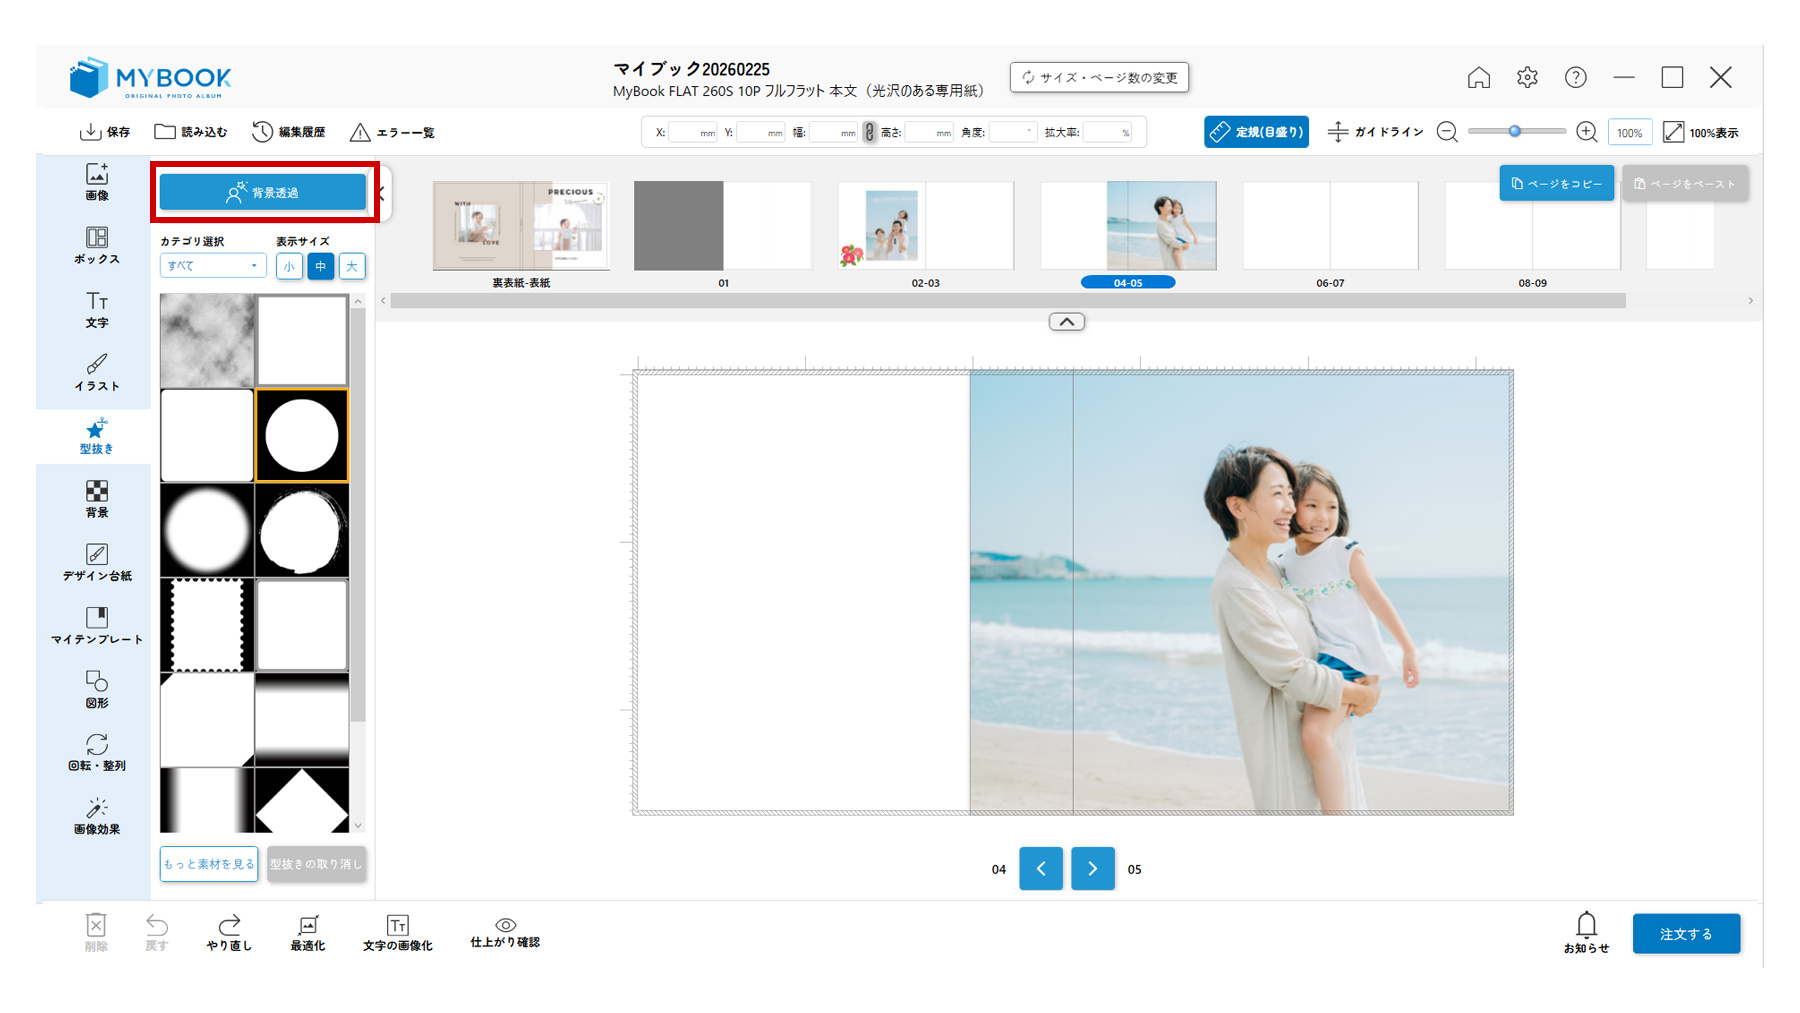Select the 文字 text tool

(x=96, y=309)
